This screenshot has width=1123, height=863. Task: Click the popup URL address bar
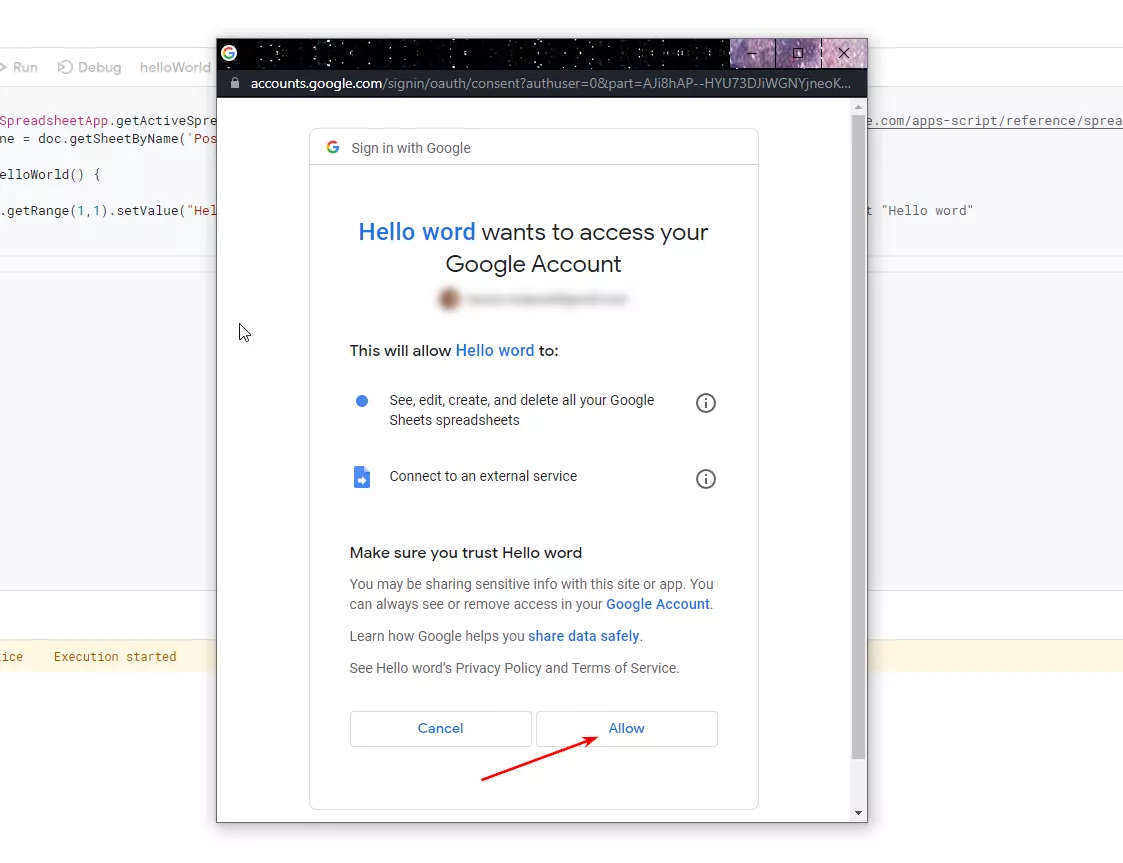pos(550,83)
